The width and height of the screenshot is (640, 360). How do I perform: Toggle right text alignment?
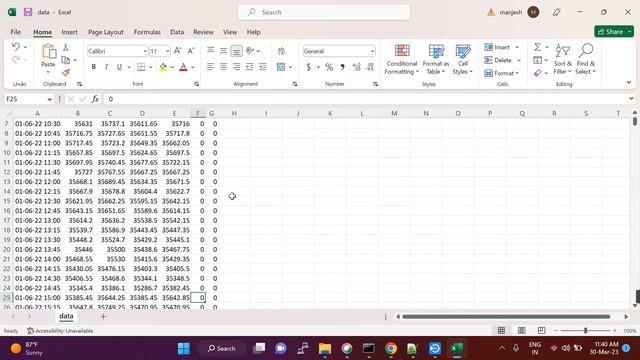(236, 67)
